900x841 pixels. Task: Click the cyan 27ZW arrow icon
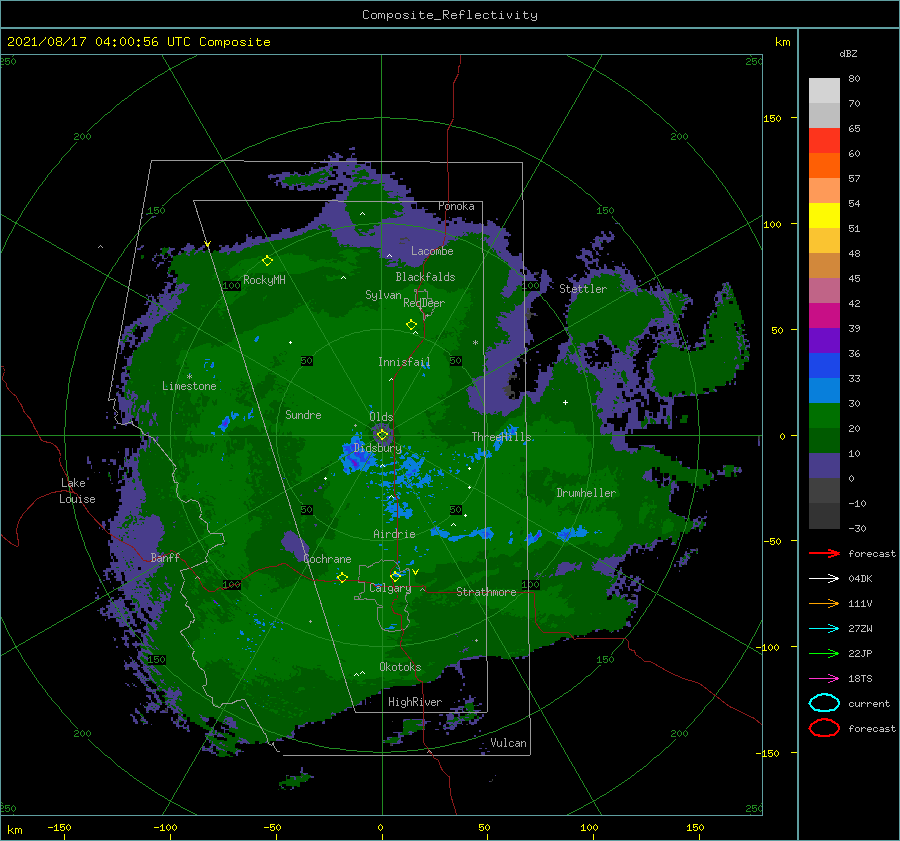(x=824, y=629)
